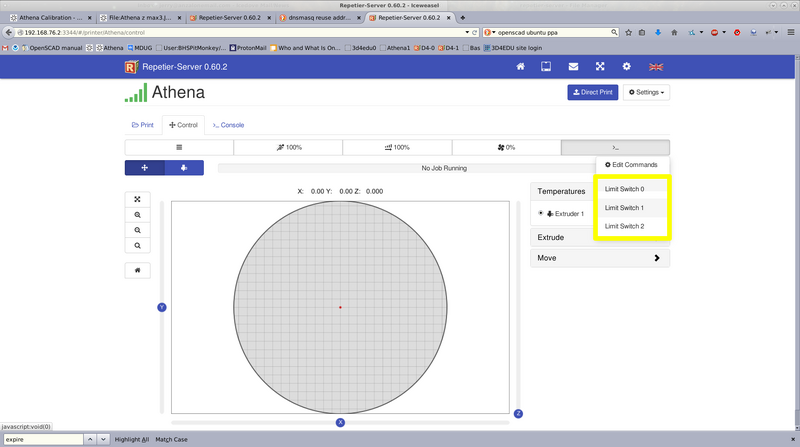Switch to dnsmasq reuse addr browser tab
Image resolution: width=800 pixels, height=447 pixels.
click(x=320, y=17)
